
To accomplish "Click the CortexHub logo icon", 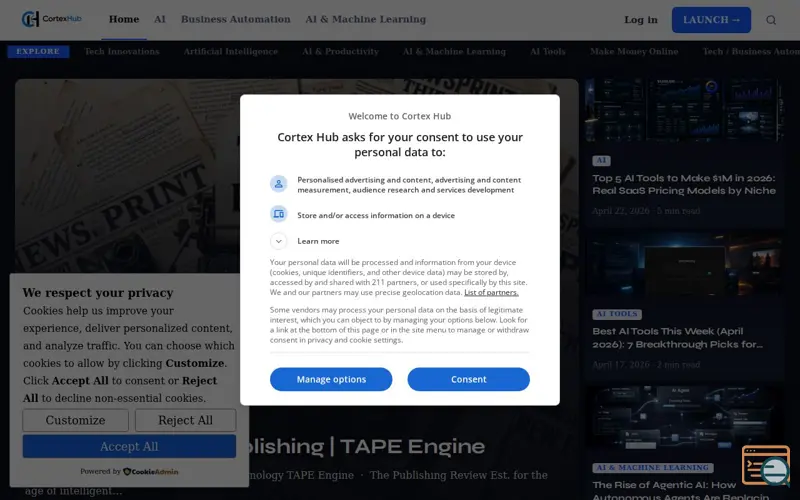I will tap(31, 19).
